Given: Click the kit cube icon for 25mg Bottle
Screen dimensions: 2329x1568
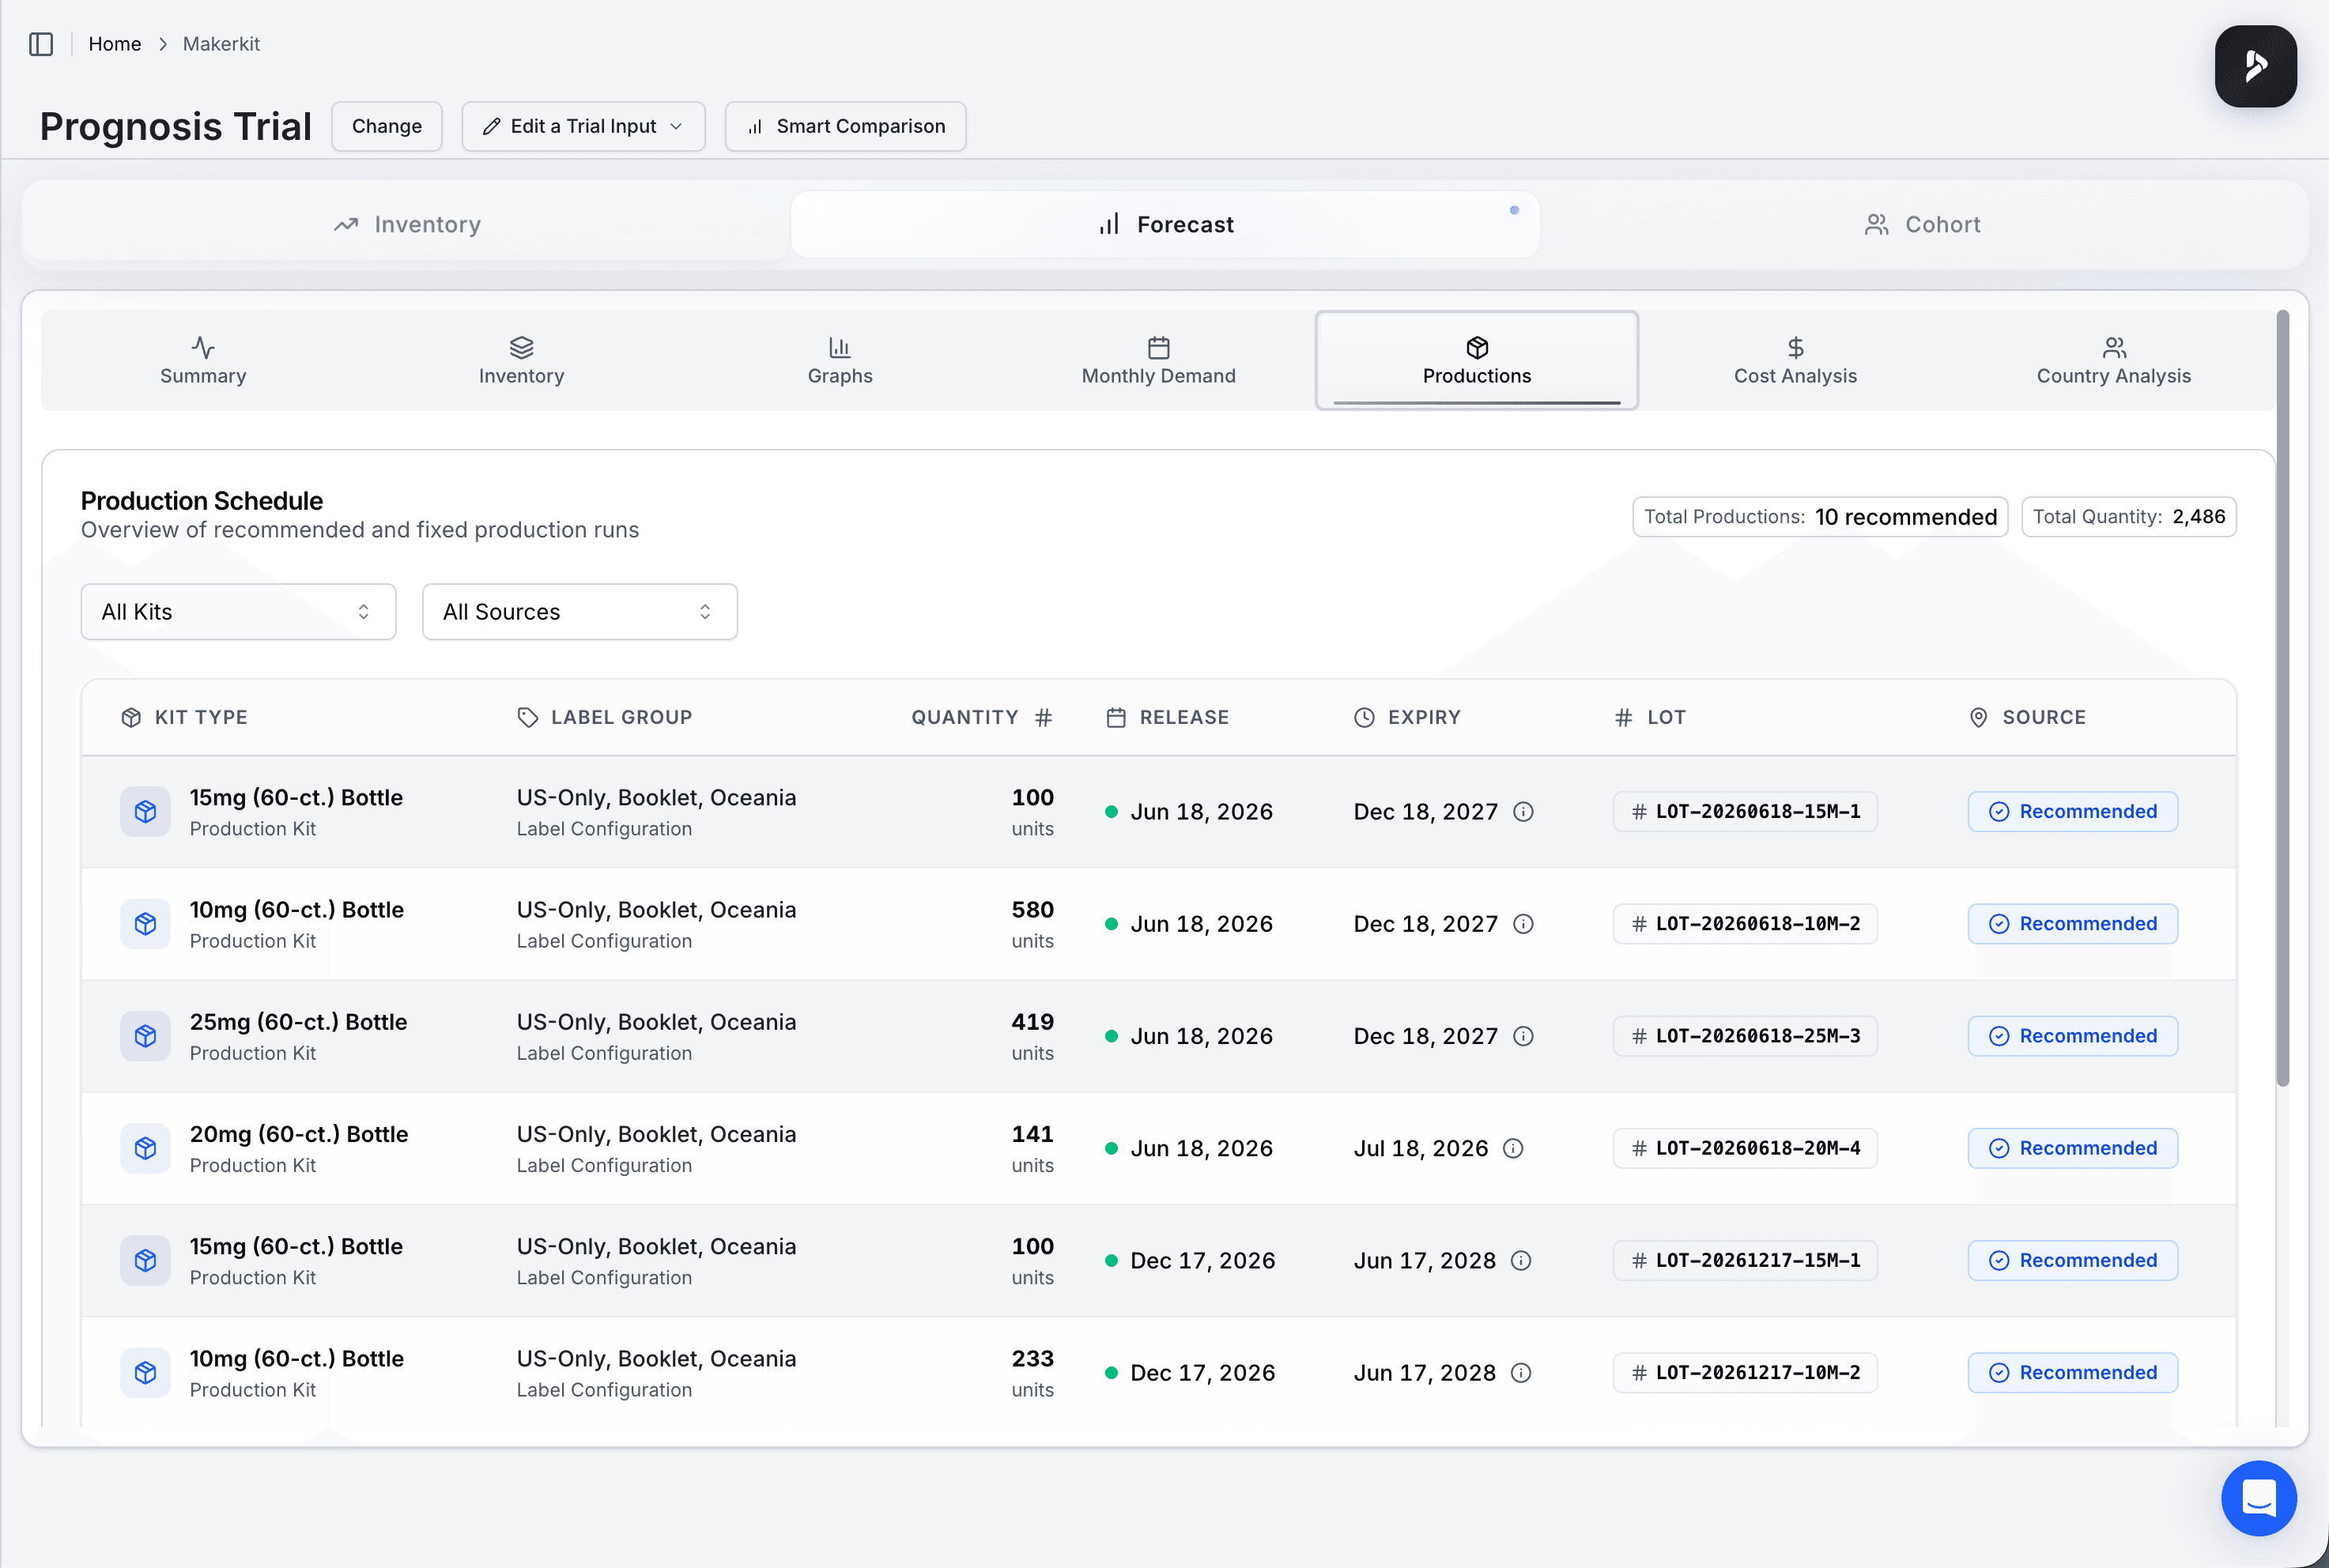Looking at the screenshot, I should (145, 1036).
